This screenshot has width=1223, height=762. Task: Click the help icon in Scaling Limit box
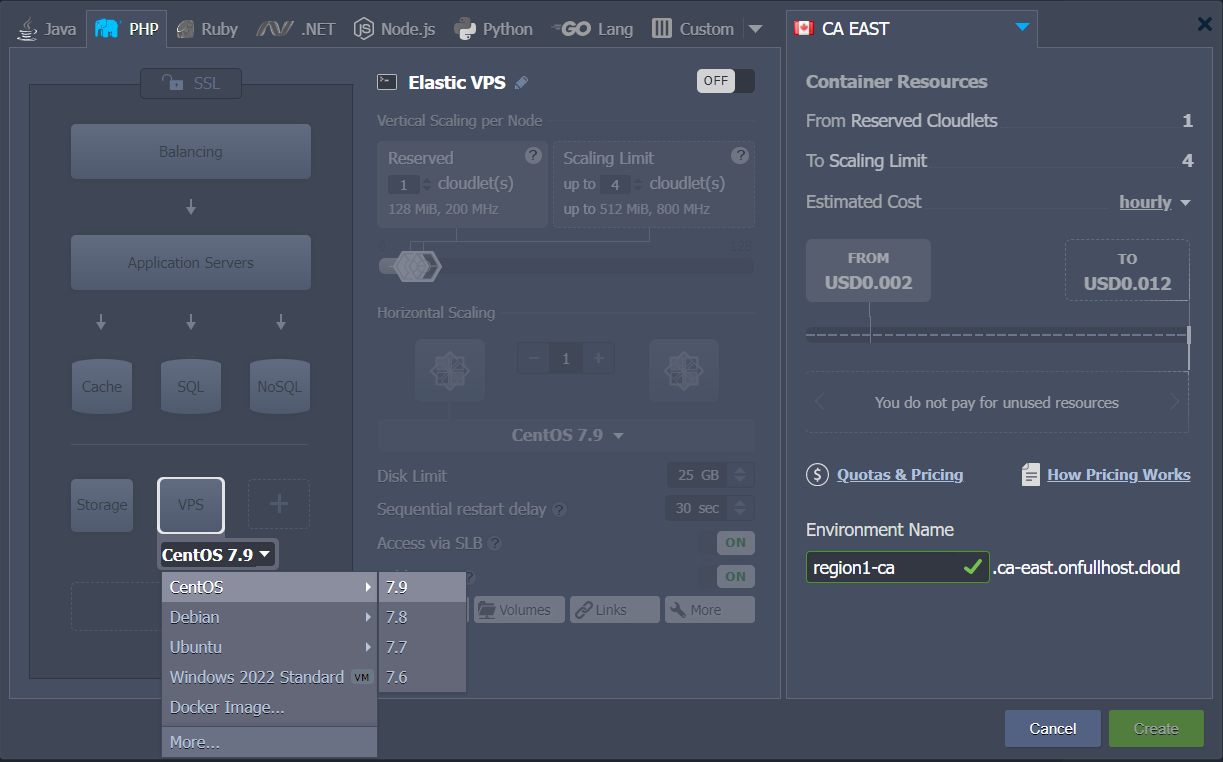[739, 155]
